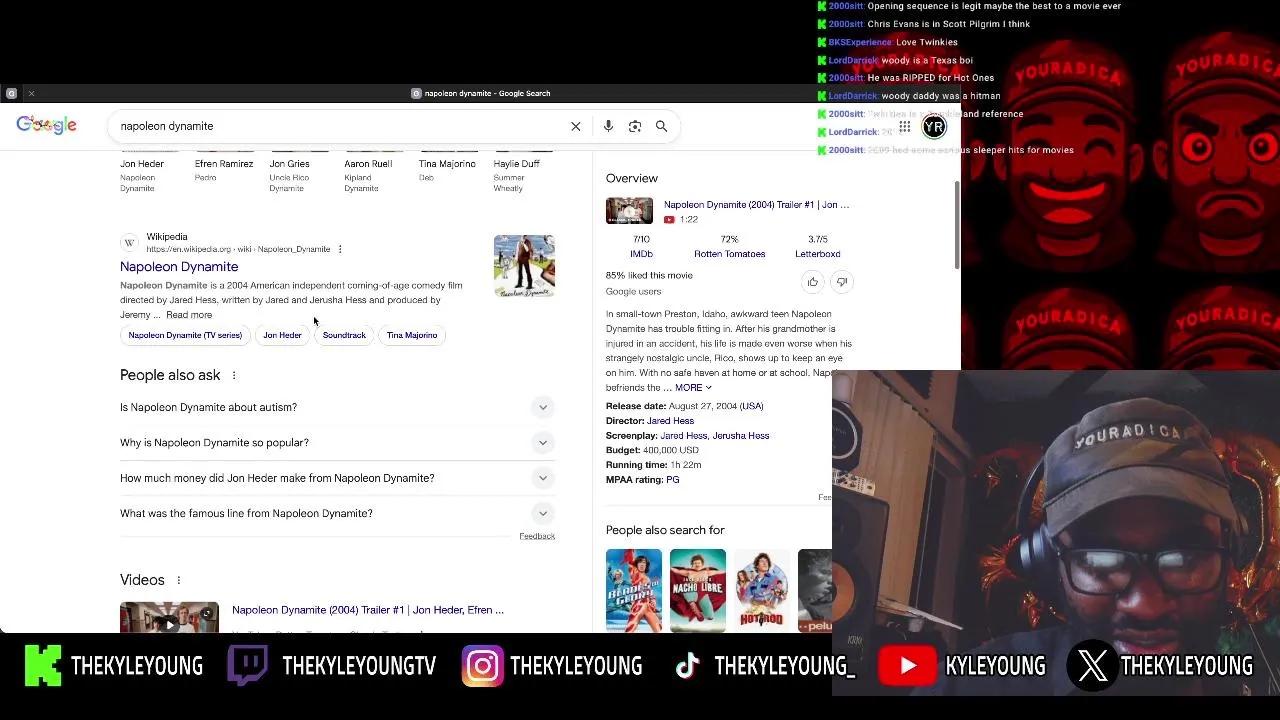Open Google apps grid icon
The width and height of the screenshot is (1280, 720).
(904, 127)
